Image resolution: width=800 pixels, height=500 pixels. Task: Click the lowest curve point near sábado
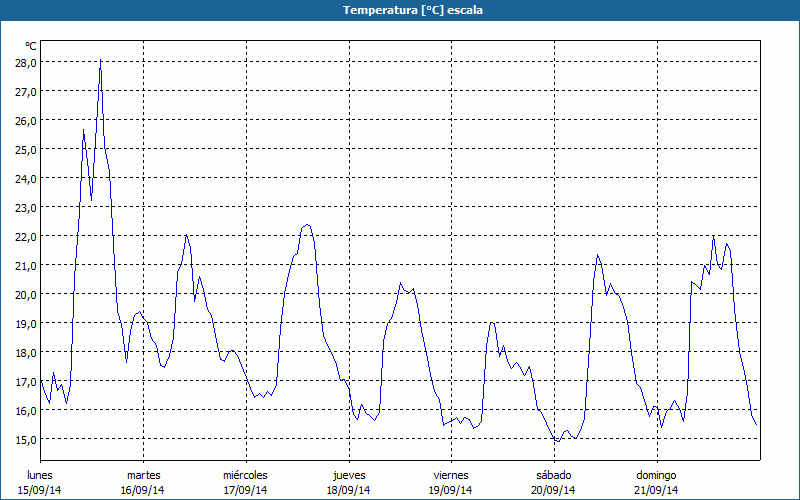coord(557,441)
